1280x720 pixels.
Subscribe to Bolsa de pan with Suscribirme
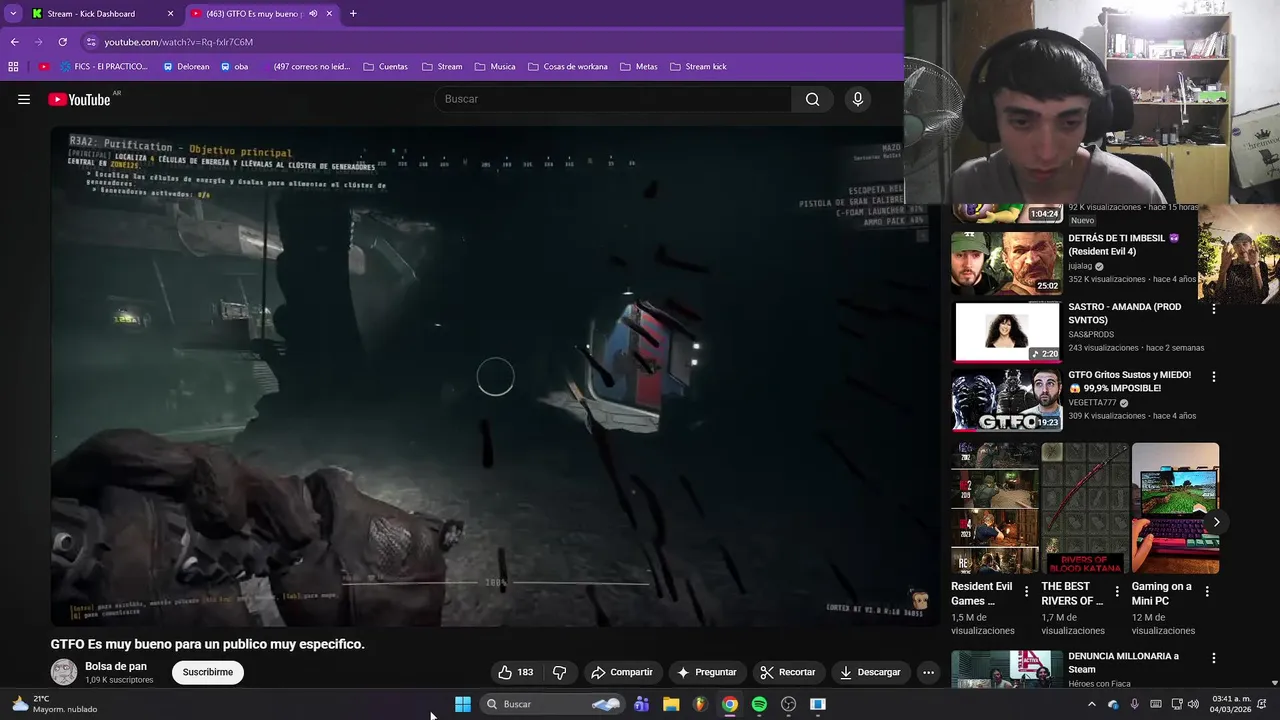coord(208,672)
